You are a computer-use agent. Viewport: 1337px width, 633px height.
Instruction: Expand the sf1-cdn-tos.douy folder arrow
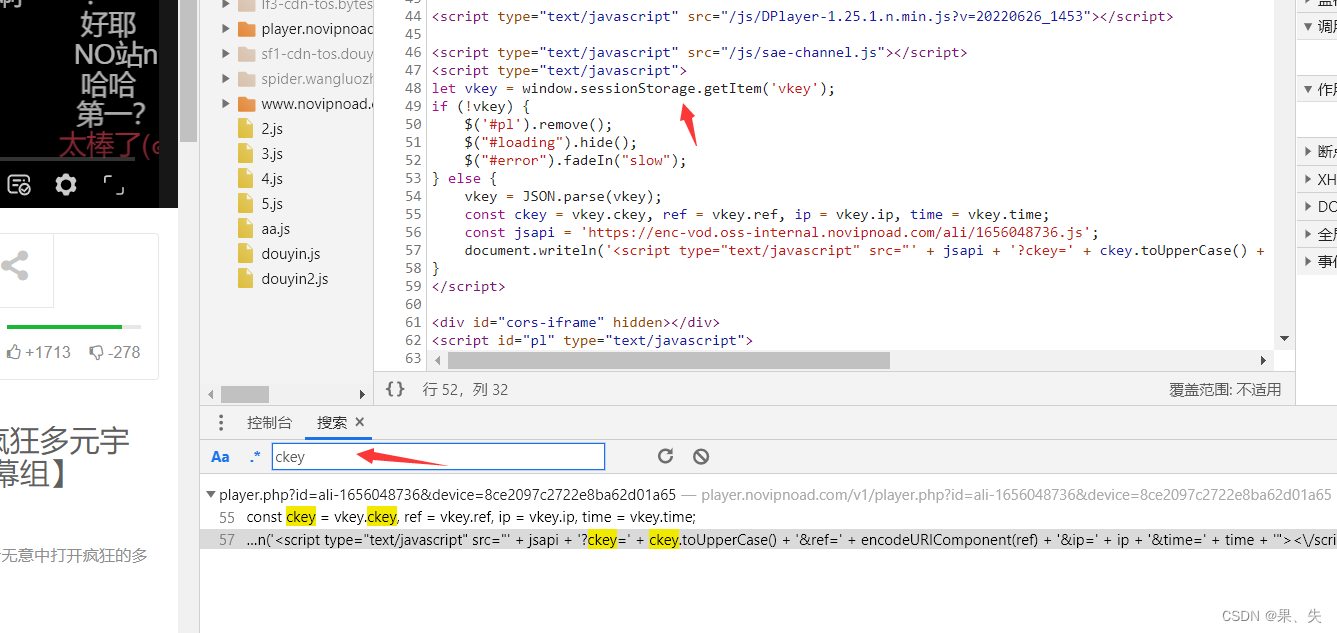227,54
